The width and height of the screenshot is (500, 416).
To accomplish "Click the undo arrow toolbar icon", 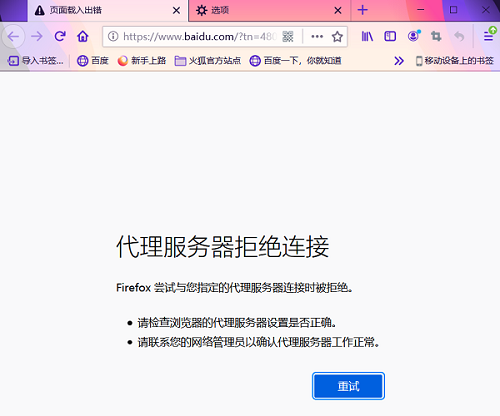I will click(459, 36).
